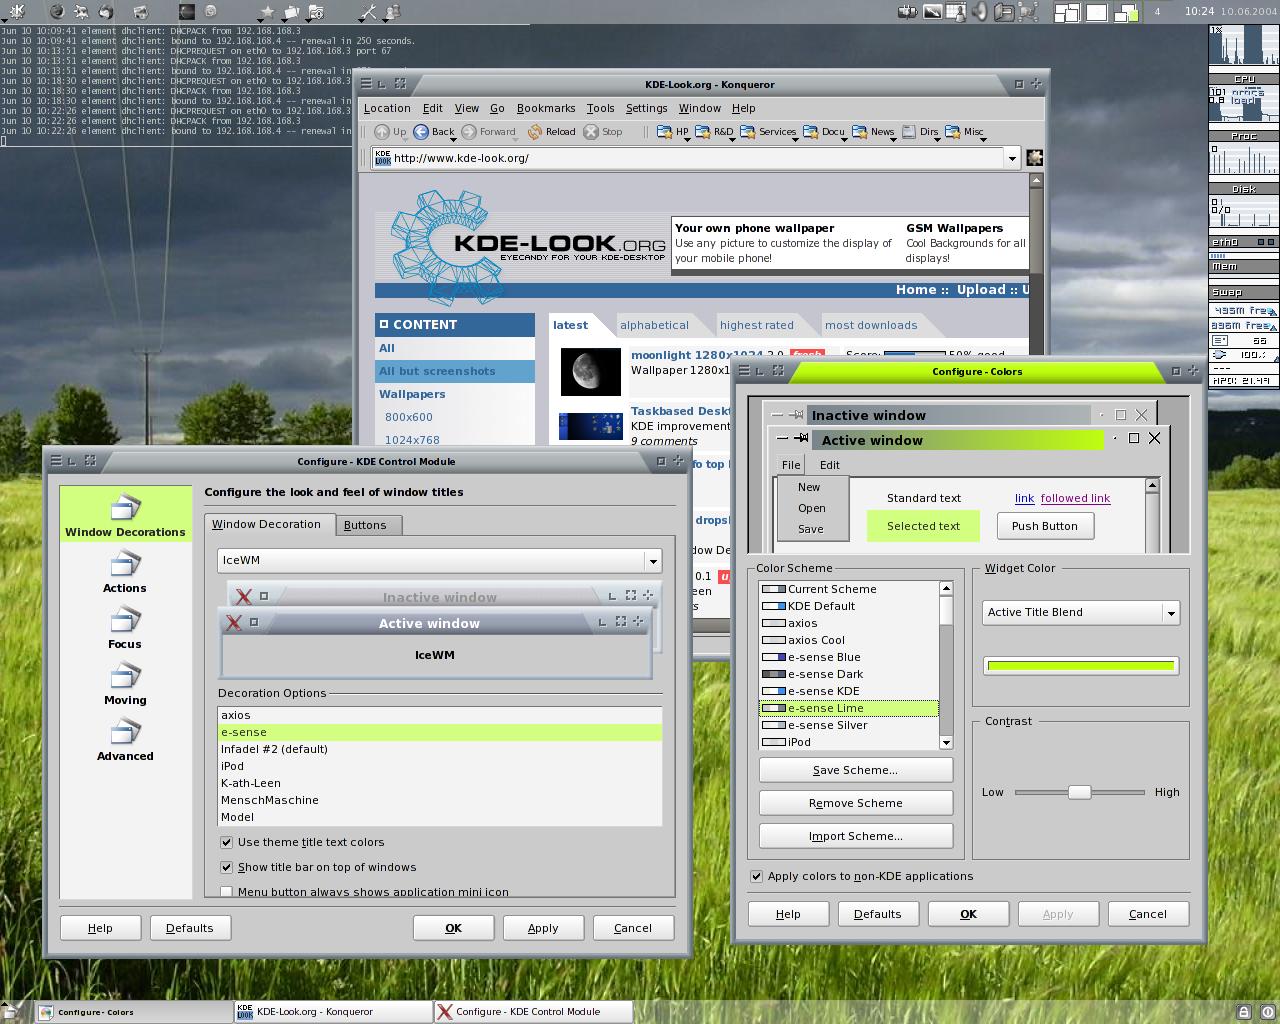
Task: Click the Configure - Colors taskbar entry
Action: (134, 1012)
